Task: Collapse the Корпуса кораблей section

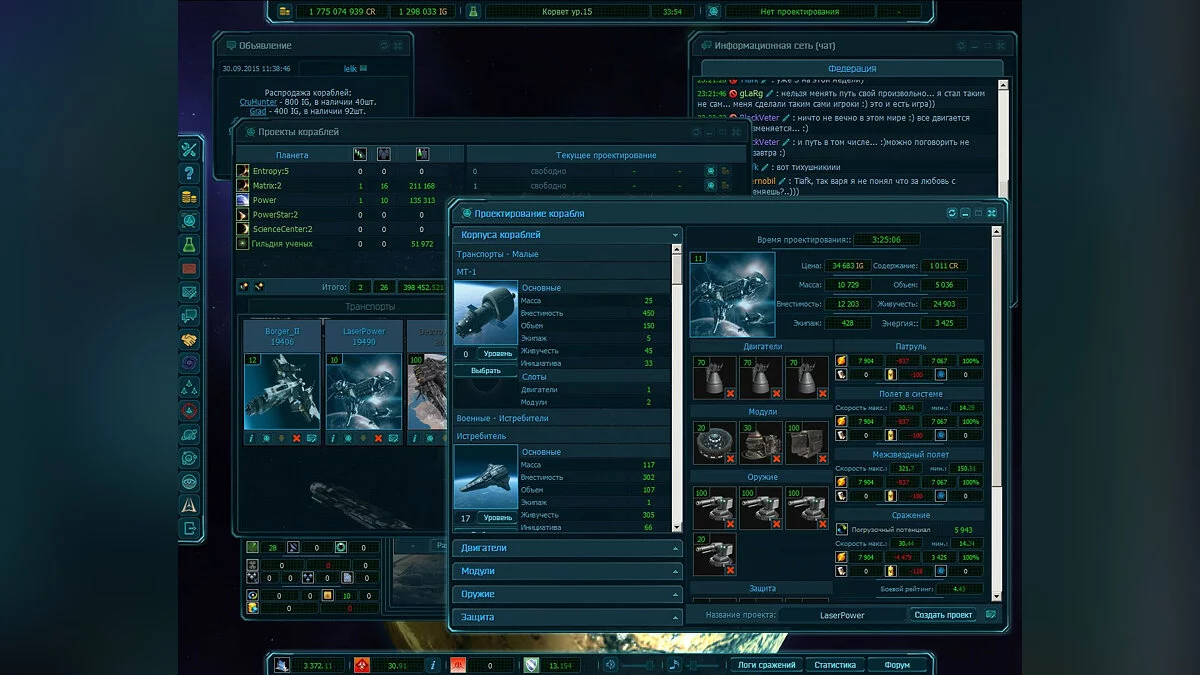Action: (x=568, y=235)
